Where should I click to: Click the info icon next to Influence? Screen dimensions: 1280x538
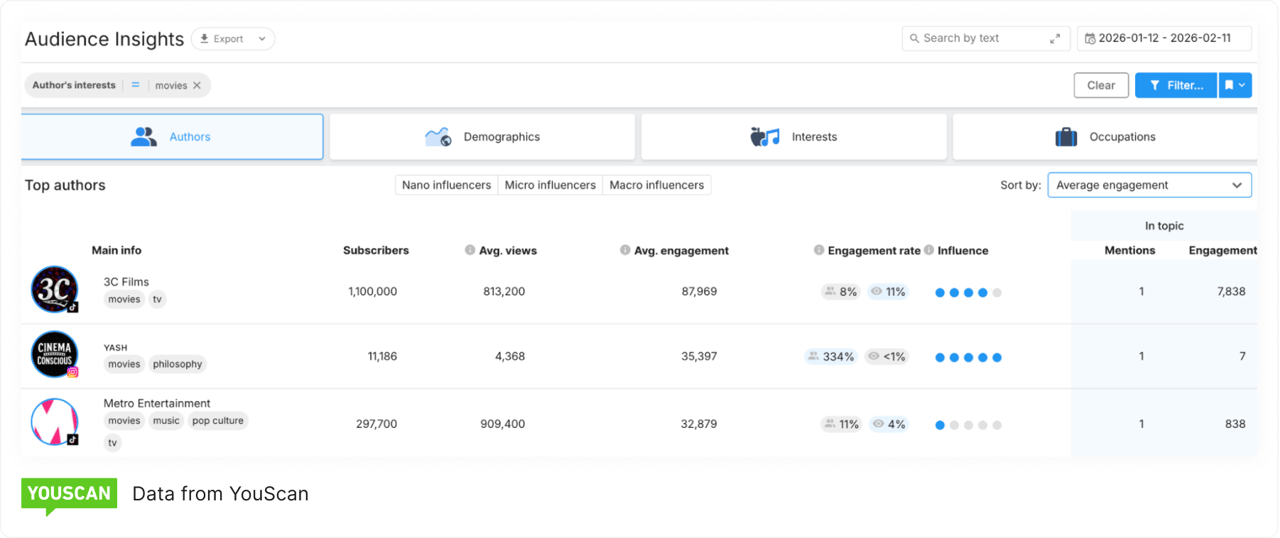[929, 250]
